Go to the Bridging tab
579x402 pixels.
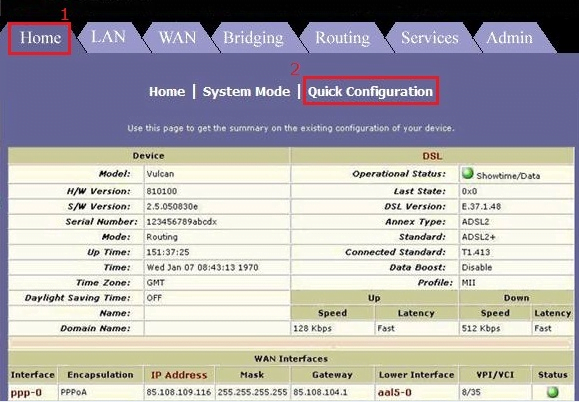coord(253,38)
